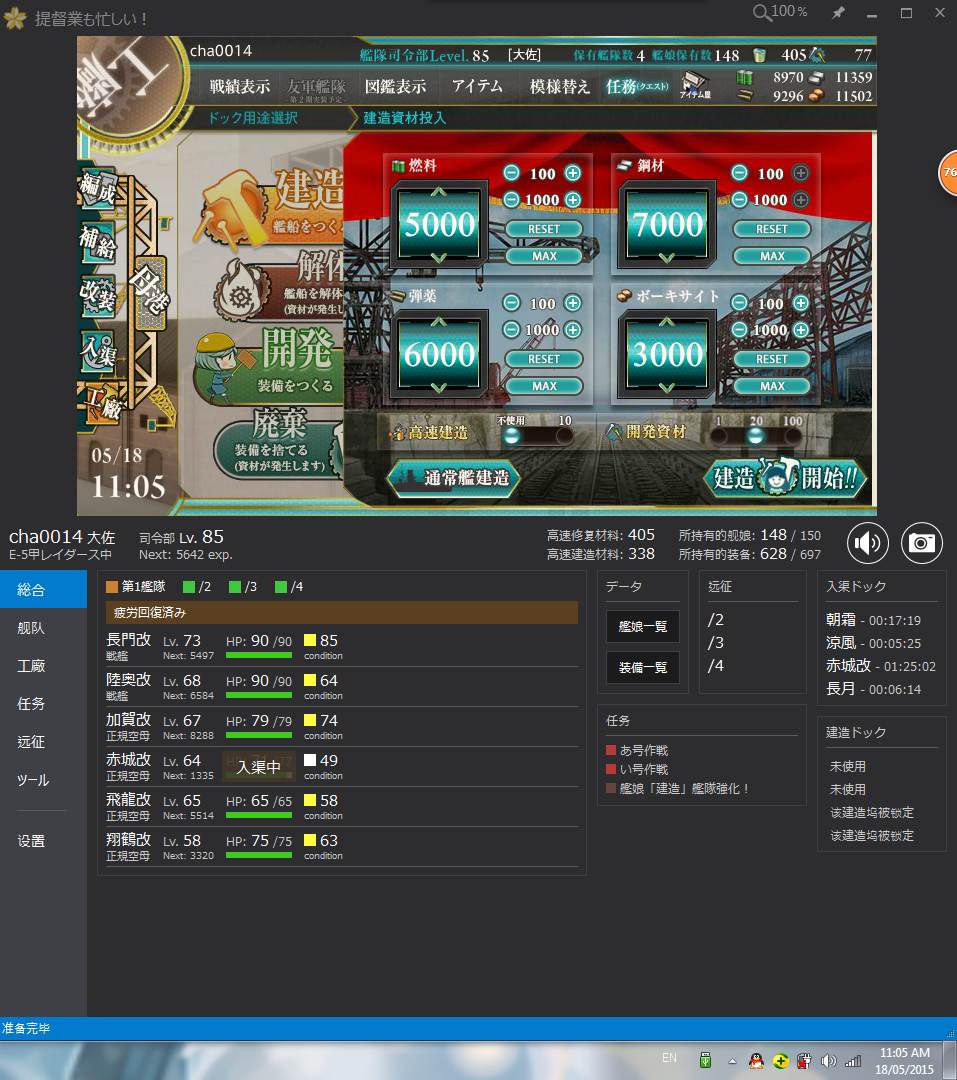Open the アイテム menu
Image resolution: width=957 pixels, height=1080 pixels.
click(477, 86)
